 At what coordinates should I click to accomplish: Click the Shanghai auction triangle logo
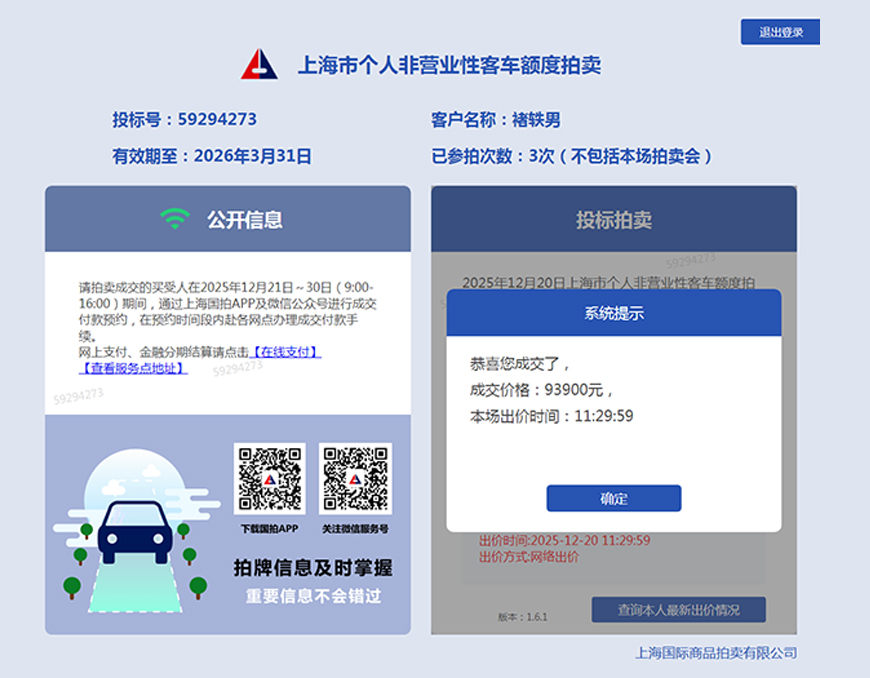click(x=258, y=65)
